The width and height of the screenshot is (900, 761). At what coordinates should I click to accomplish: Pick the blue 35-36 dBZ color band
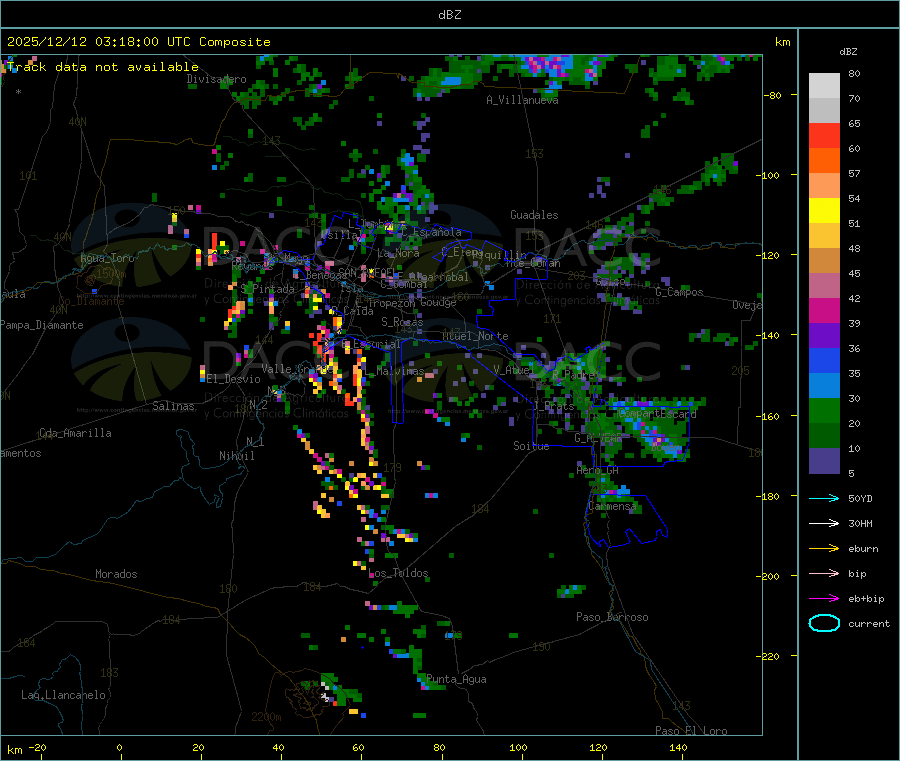coord(824,360)
